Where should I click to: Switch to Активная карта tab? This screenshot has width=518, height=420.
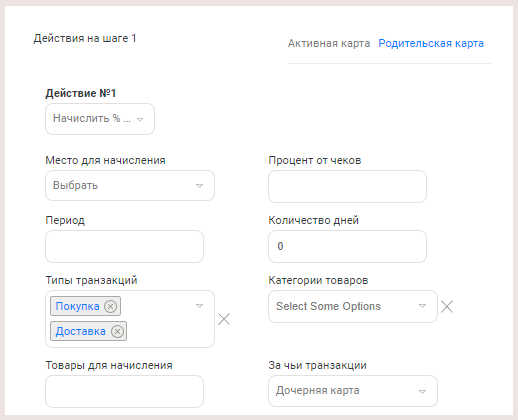[x=329, y=43]
